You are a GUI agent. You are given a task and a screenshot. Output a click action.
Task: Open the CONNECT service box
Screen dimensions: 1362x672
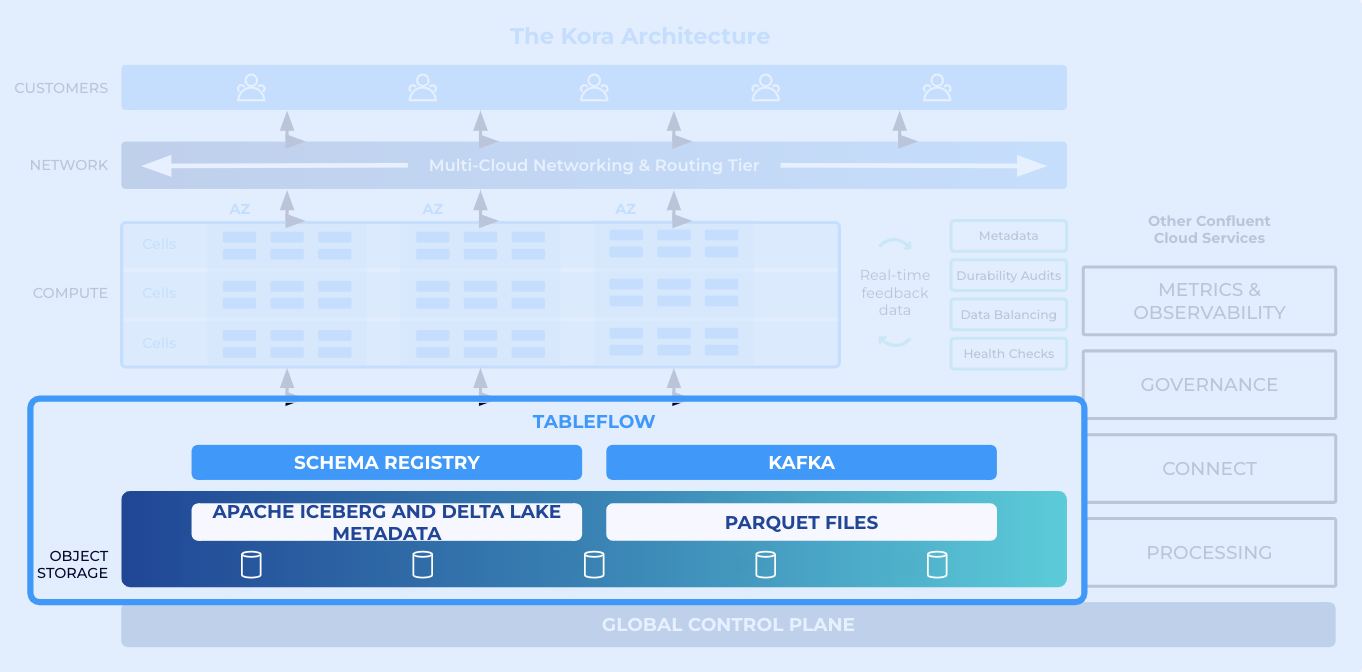[x=1209, y=469]
